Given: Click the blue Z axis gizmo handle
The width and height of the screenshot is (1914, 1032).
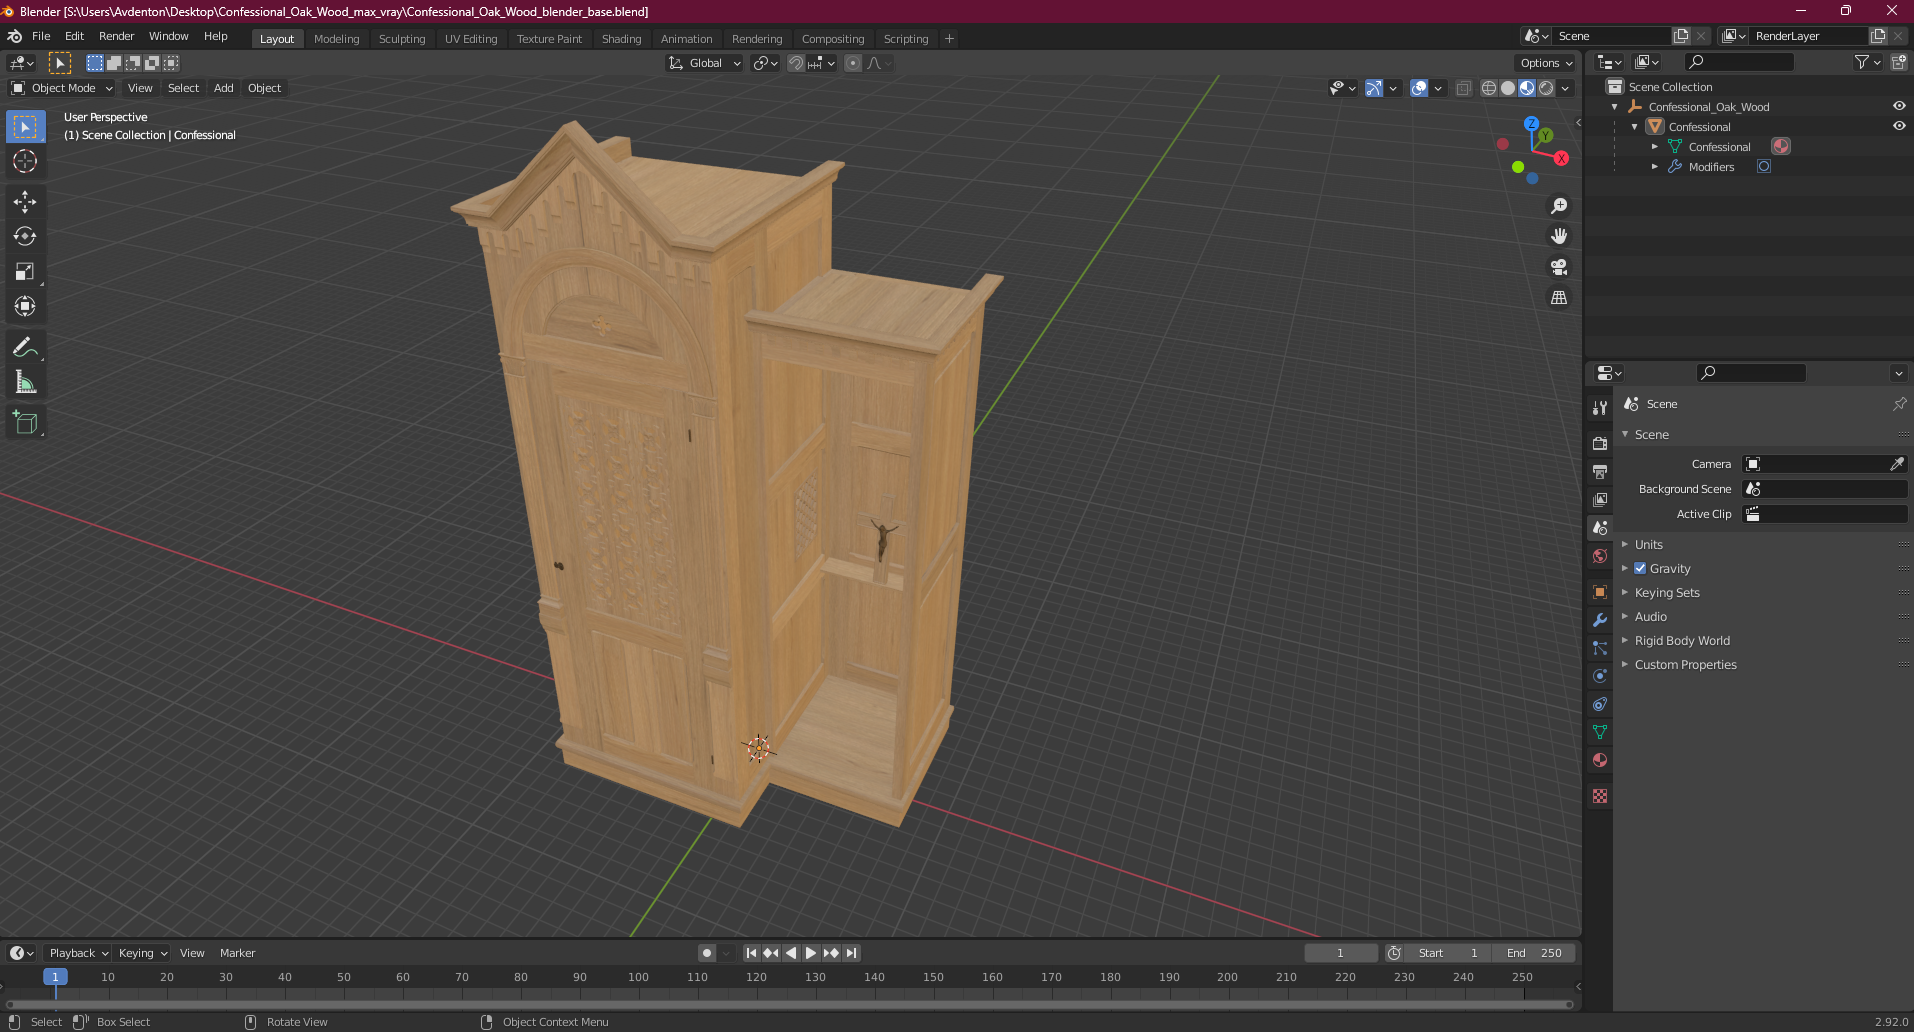Looking at the screenshot, I should [x=1531, y=123].
